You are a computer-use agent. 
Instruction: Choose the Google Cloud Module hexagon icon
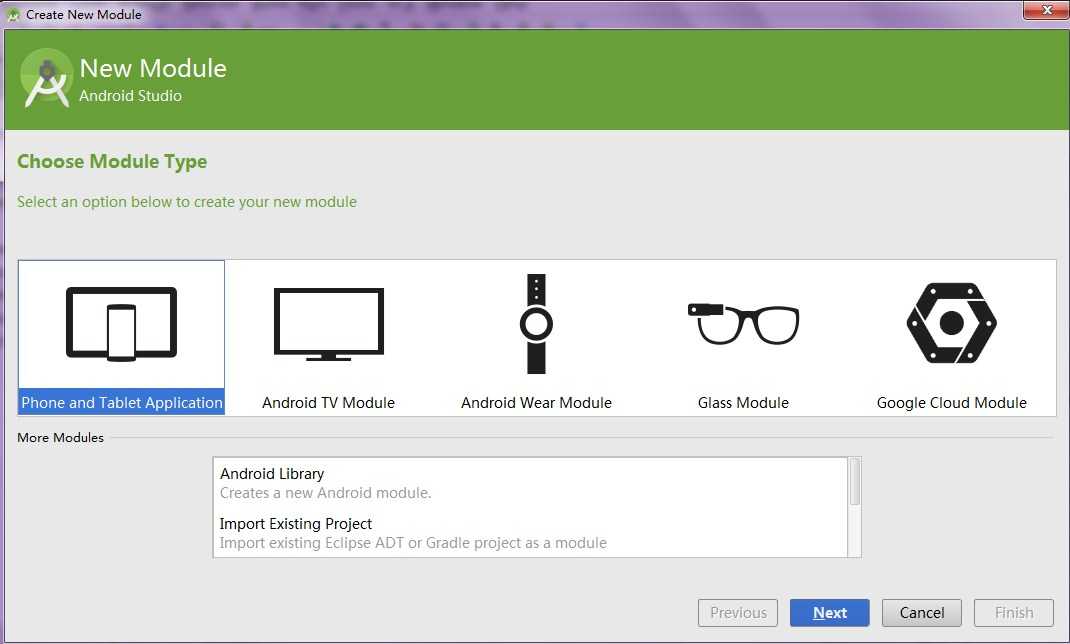click(x=951, y=323)
